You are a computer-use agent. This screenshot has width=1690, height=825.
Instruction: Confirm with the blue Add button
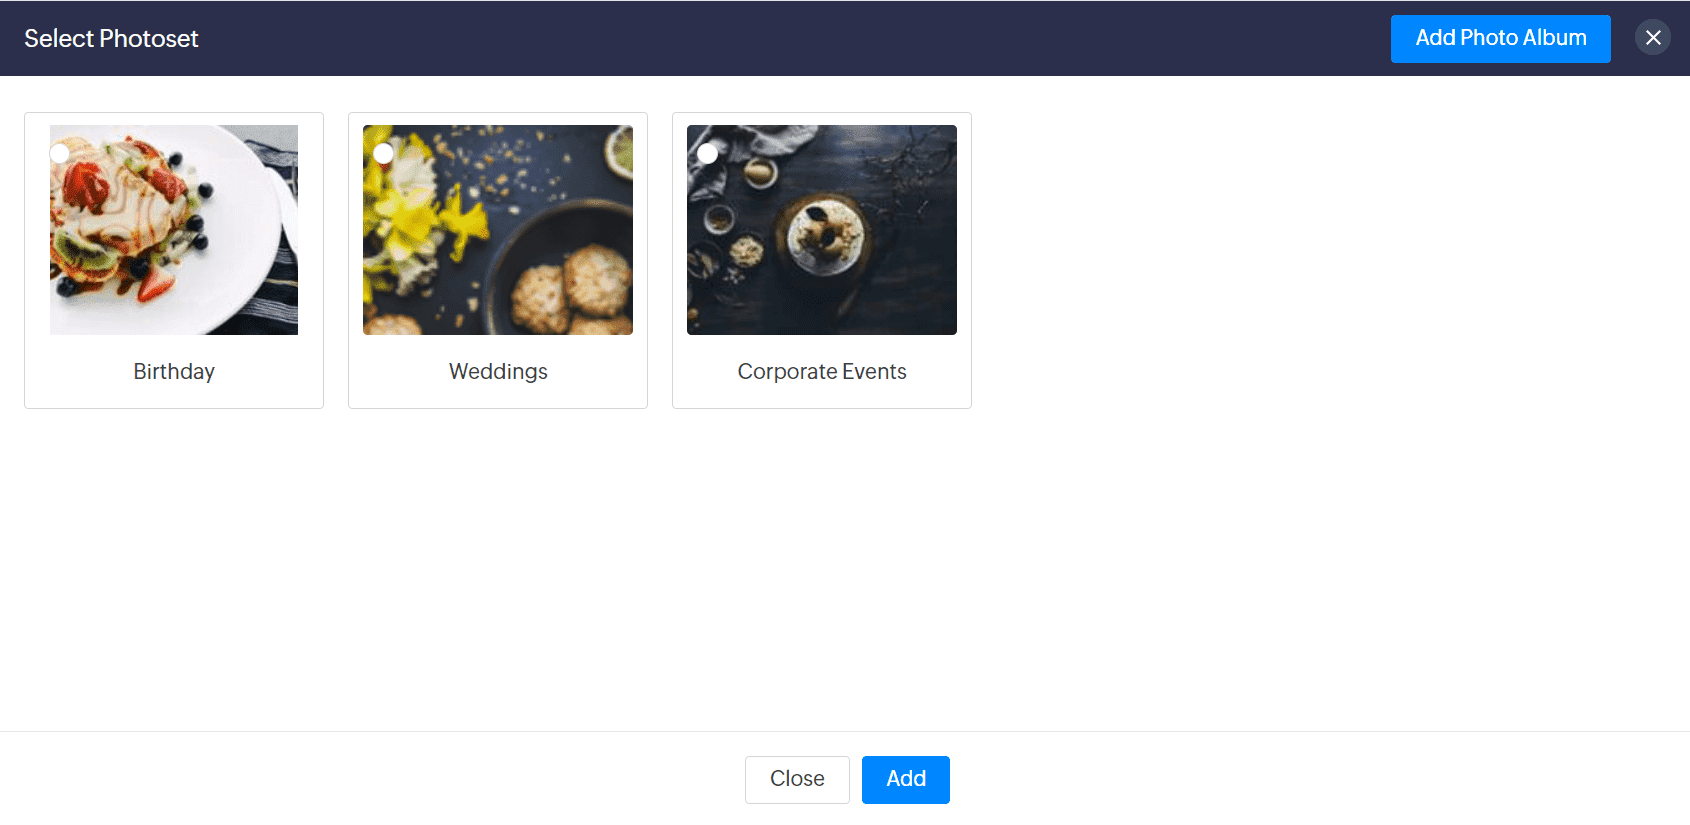906,779
